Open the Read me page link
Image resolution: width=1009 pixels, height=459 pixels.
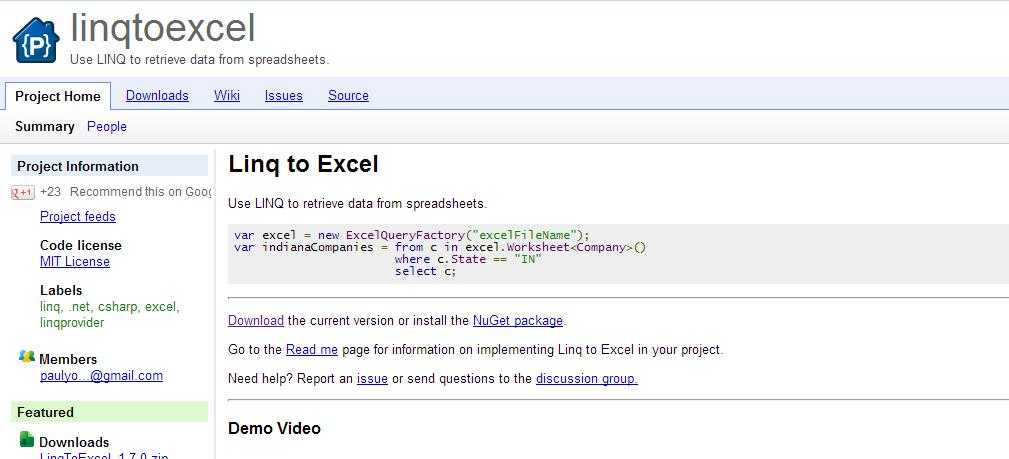(x=311, y=350)
